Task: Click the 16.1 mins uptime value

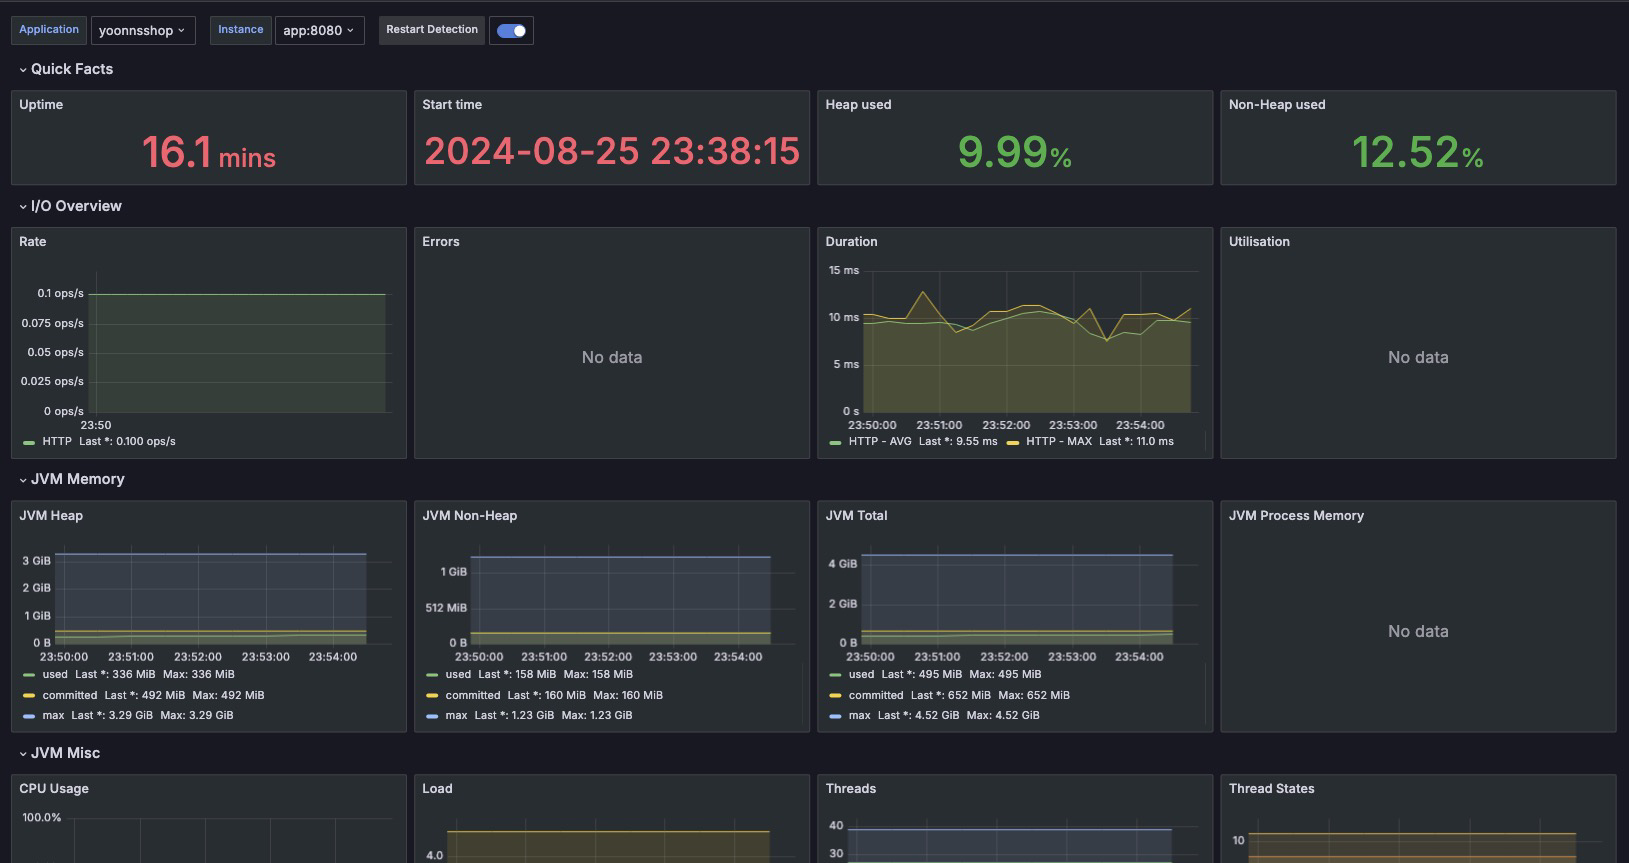Action: tap(208, 152)
